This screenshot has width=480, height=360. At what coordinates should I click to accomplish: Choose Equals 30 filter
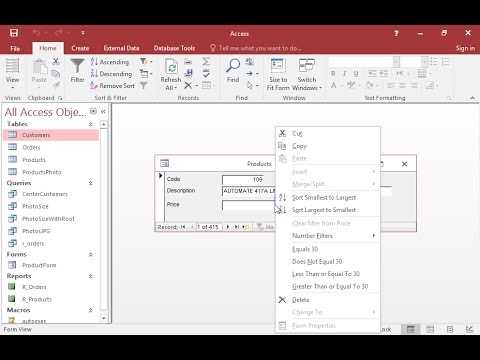328,249
